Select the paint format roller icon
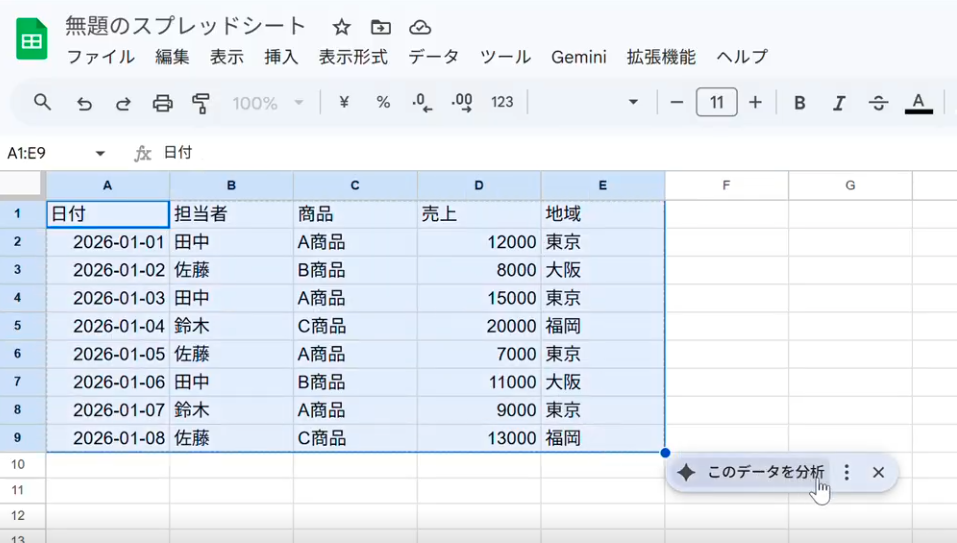Viewport: 957px width, 543px height. point(201,103)
